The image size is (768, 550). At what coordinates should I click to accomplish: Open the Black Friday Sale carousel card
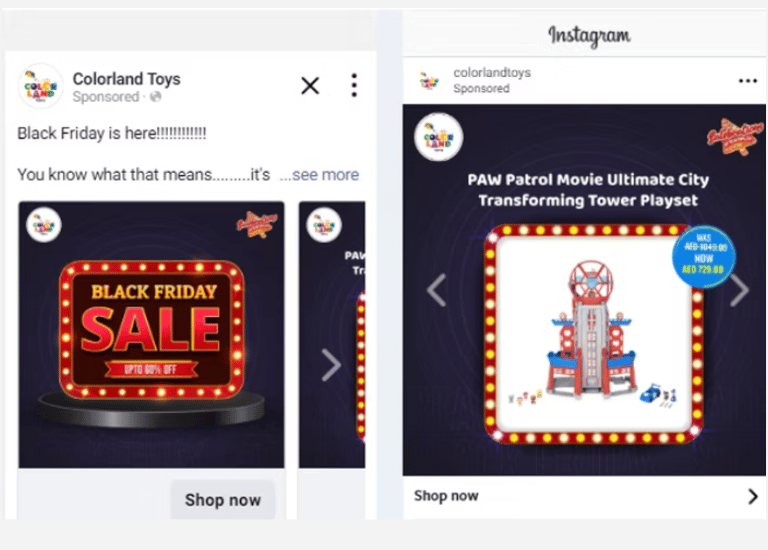pyautogui.click(x=151, y=335)
